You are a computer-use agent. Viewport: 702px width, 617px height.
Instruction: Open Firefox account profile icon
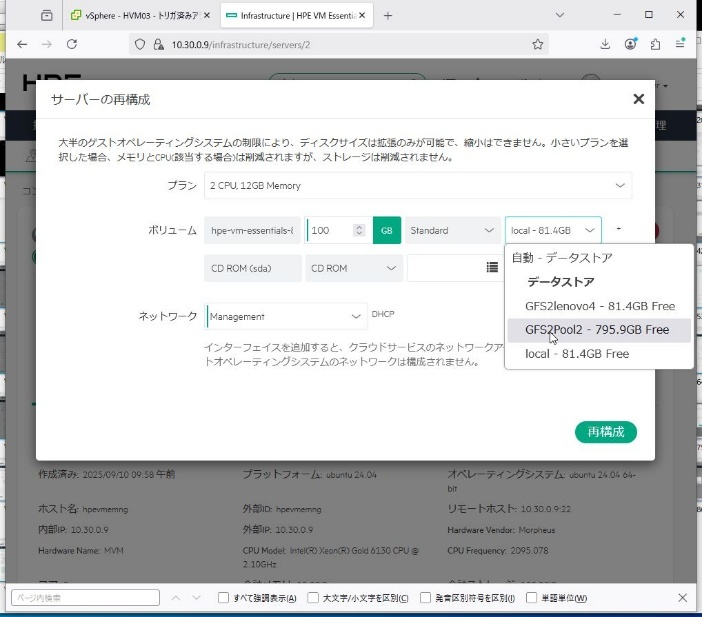click(631, 45)
